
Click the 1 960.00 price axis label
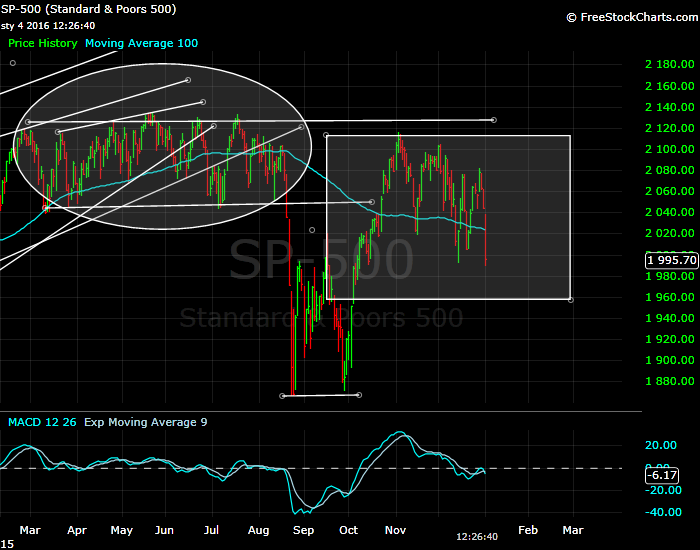click(670, 297)
